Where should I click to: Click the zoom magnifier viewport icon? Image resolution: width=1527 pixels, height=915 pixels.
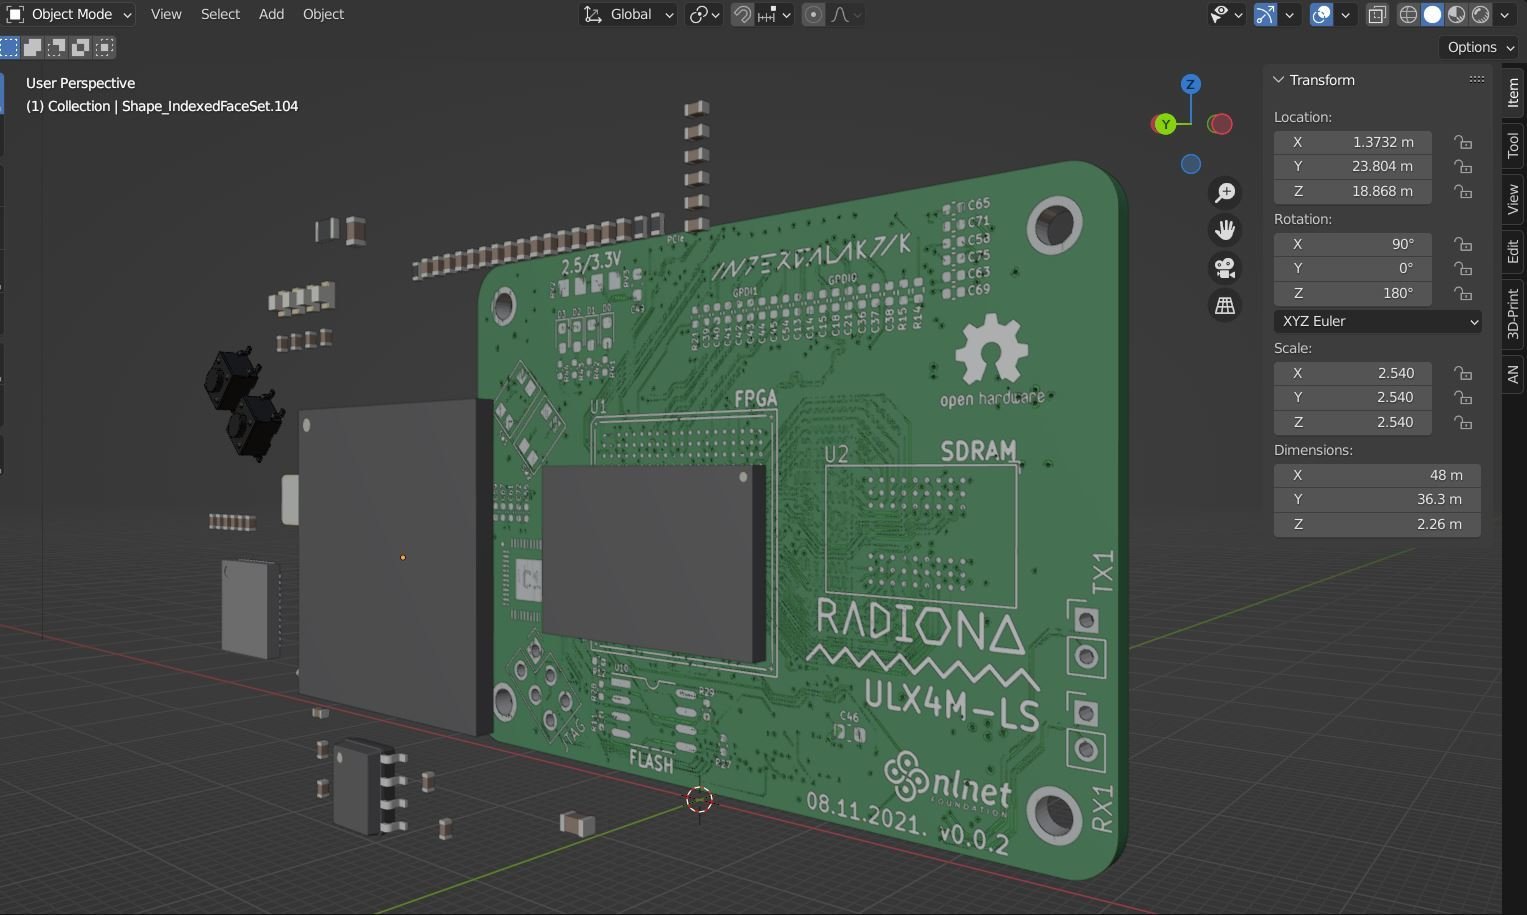tap(1225, 193)
